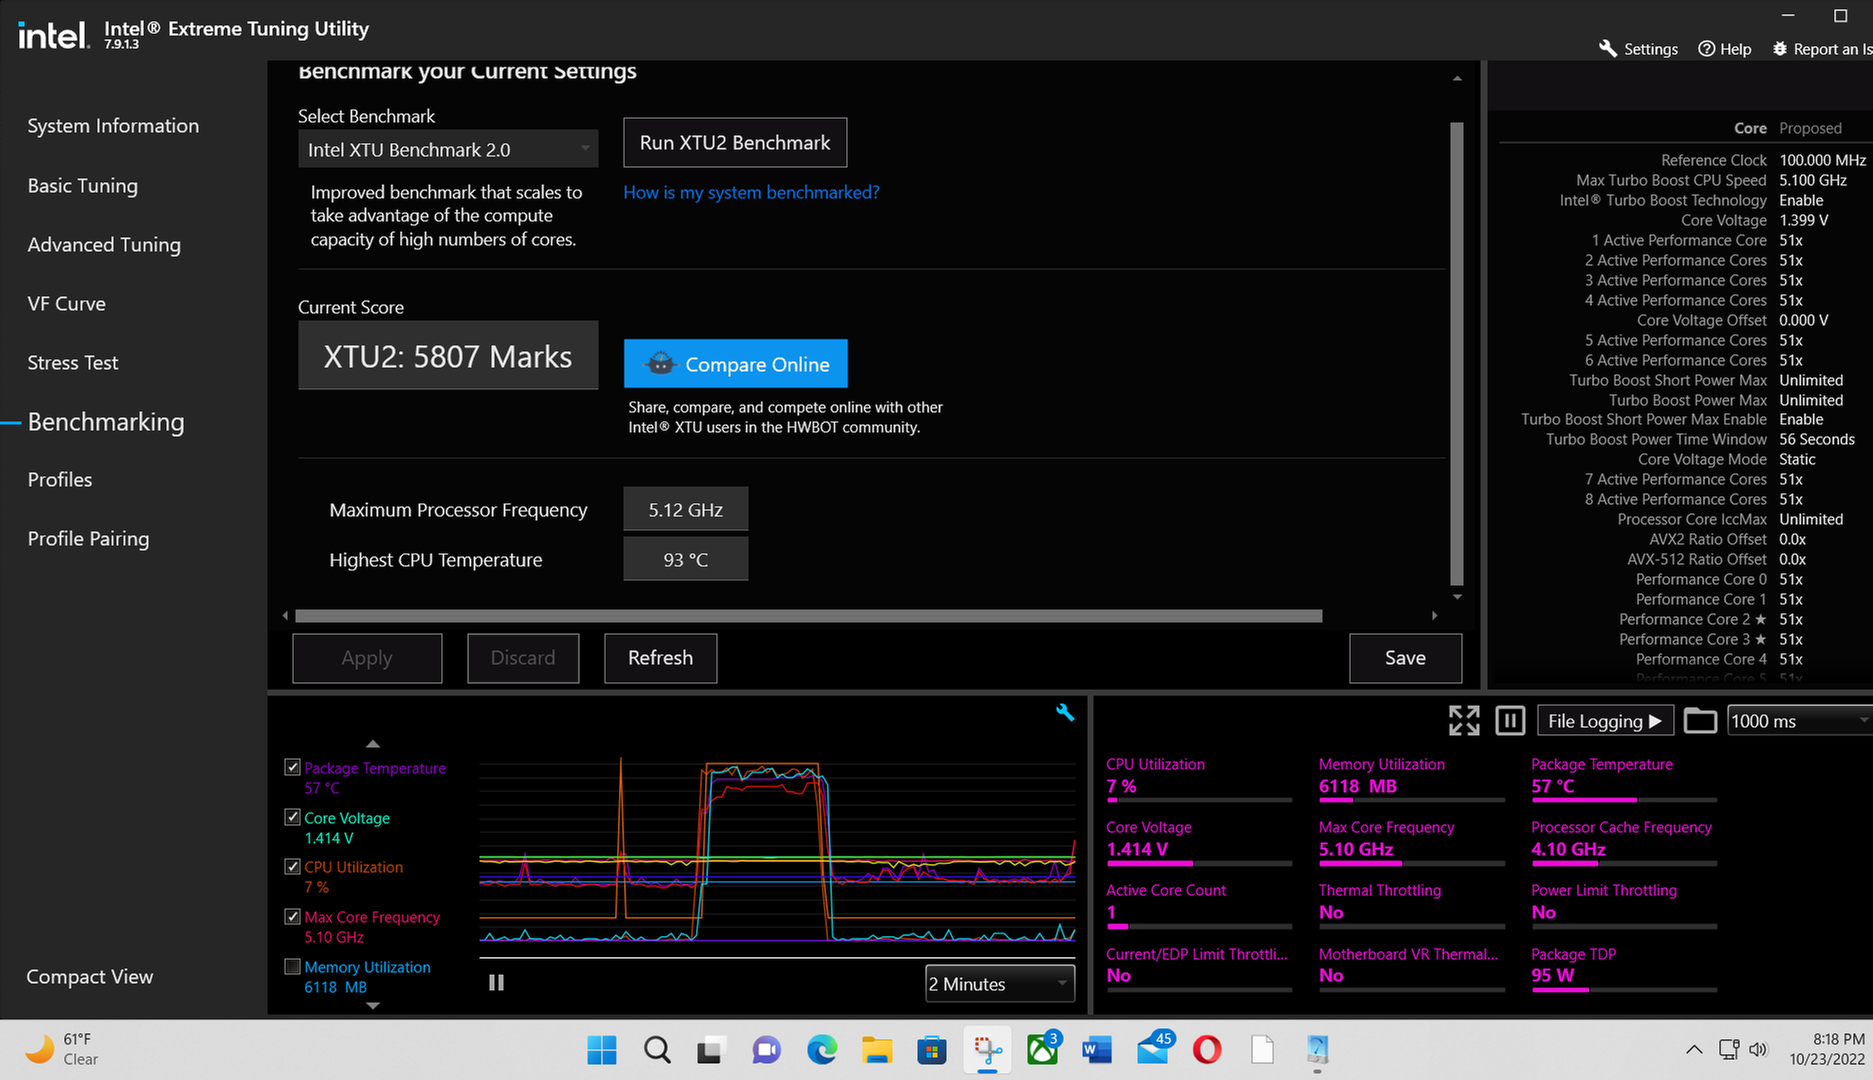
Task: Open Intel XTU taskbar icon
Action: pos(1317,1050)
